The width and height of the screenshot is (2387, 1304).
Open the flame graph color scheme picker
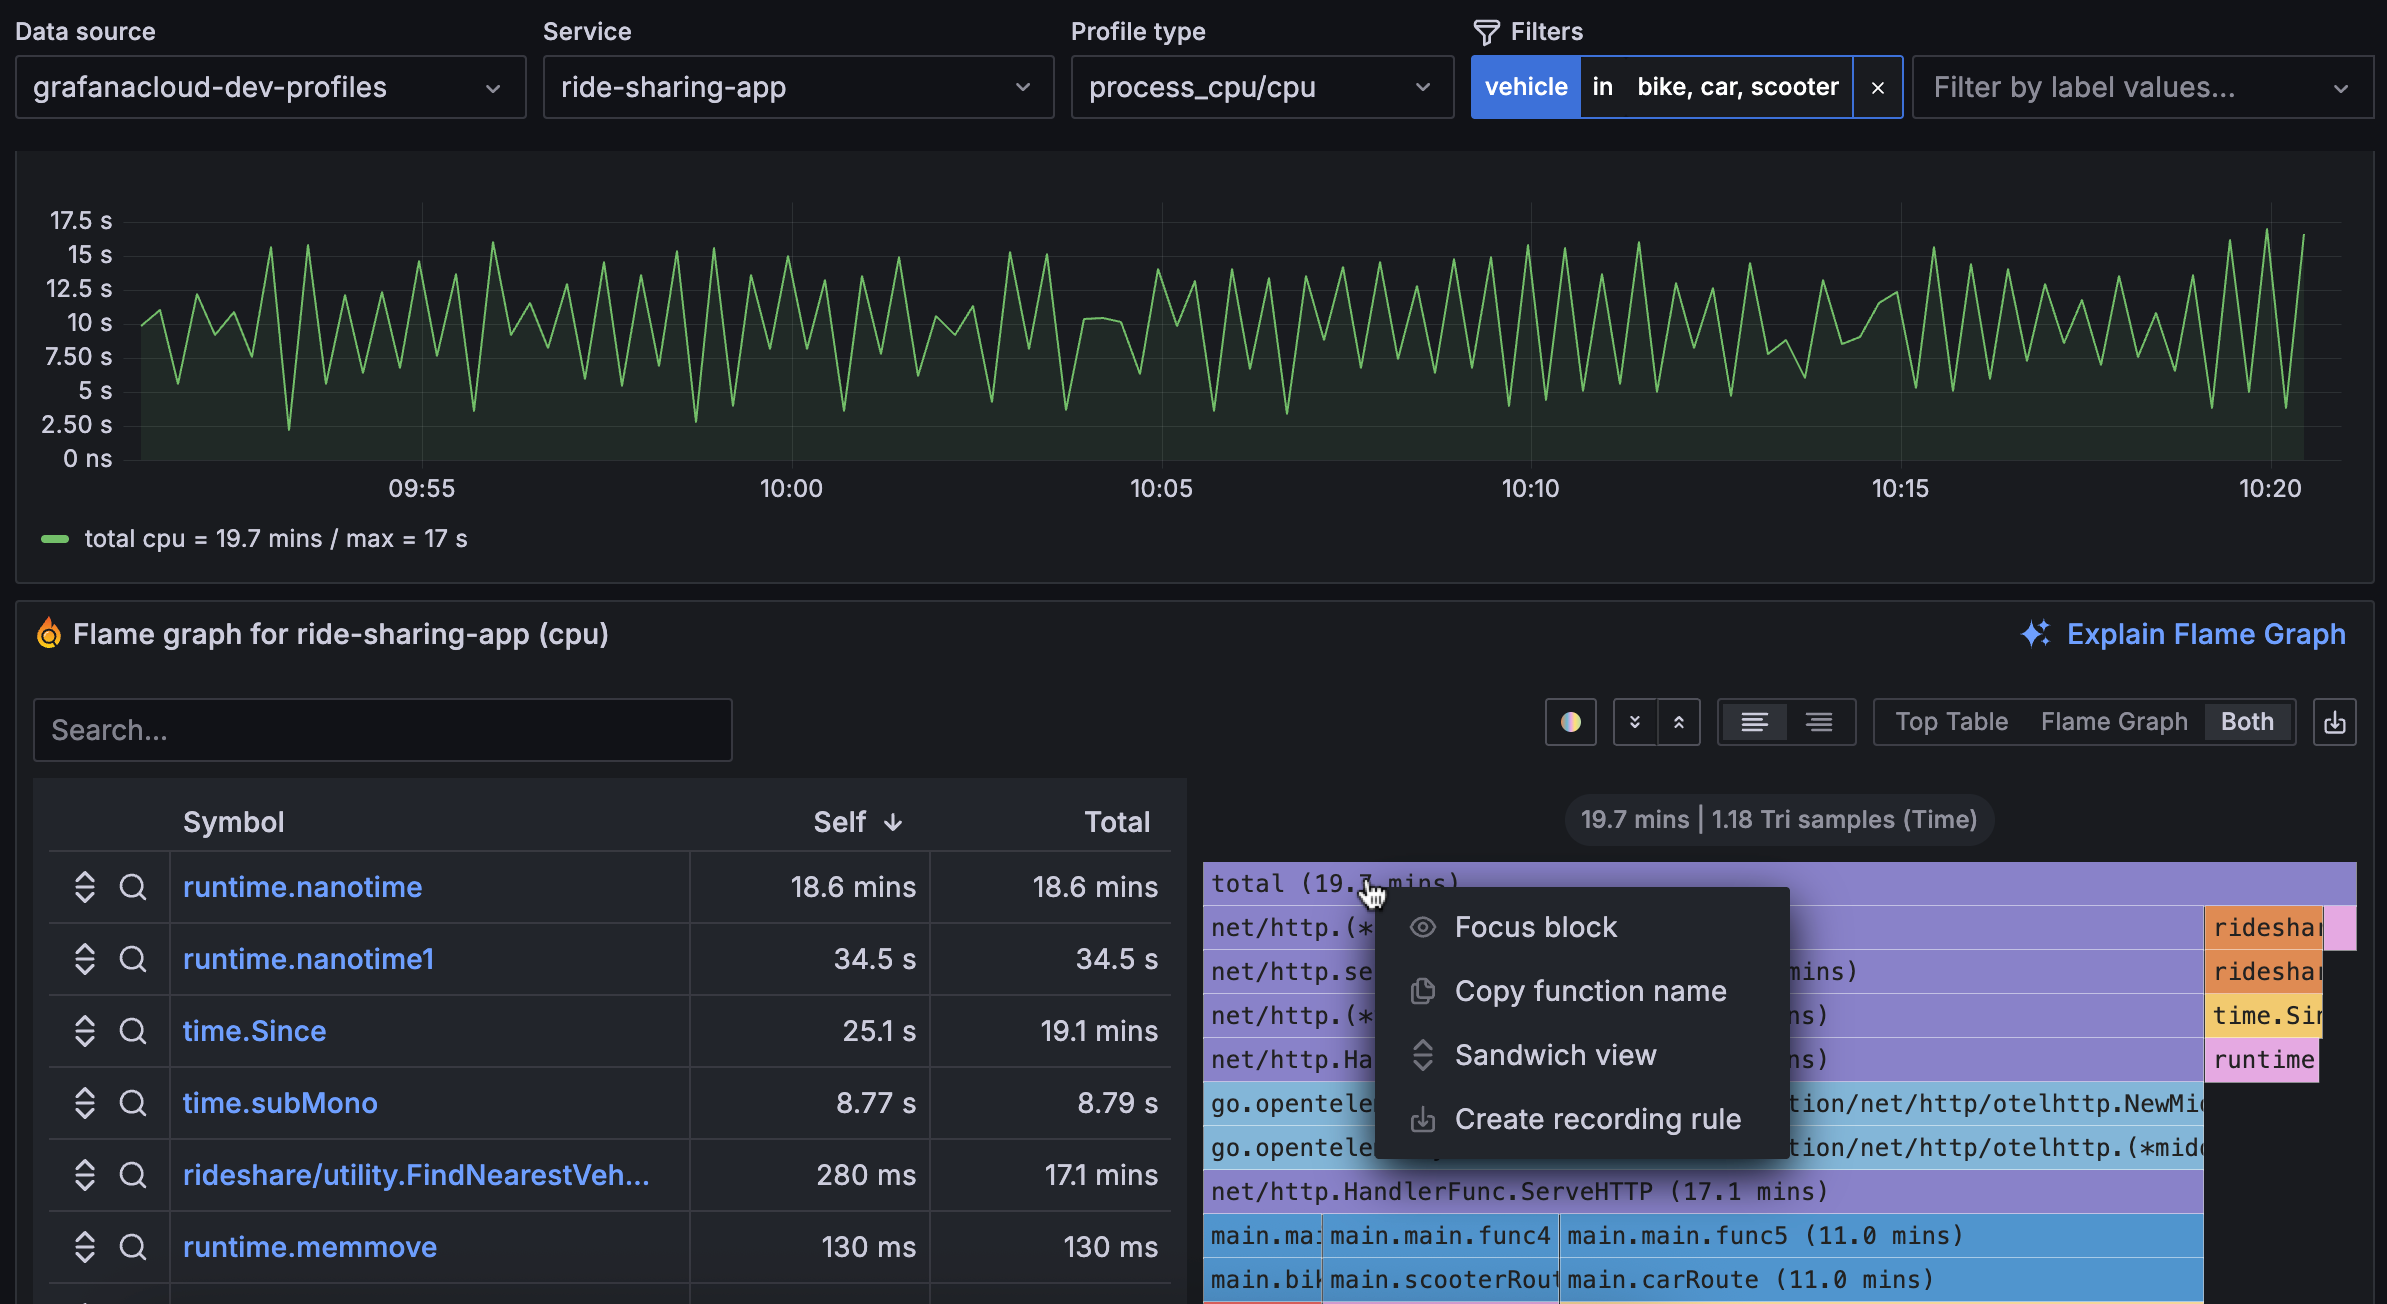click(x=1570, y=721)
